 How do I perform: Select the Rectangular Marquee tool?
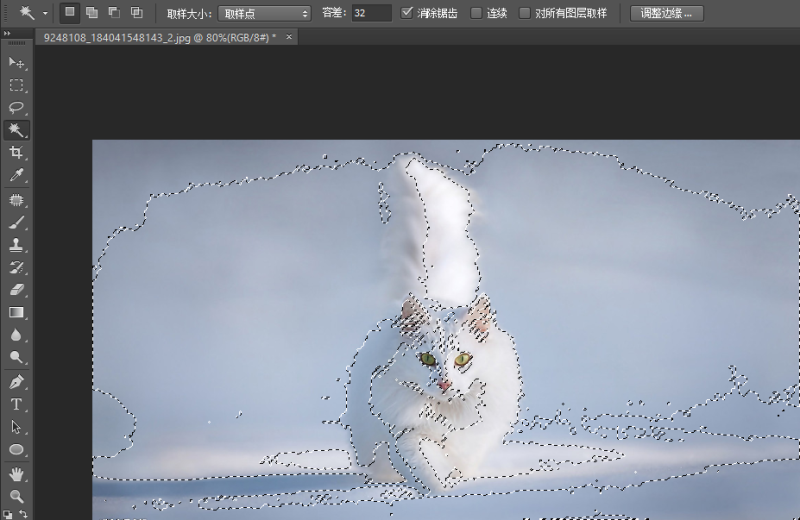(x=16, y=85)
